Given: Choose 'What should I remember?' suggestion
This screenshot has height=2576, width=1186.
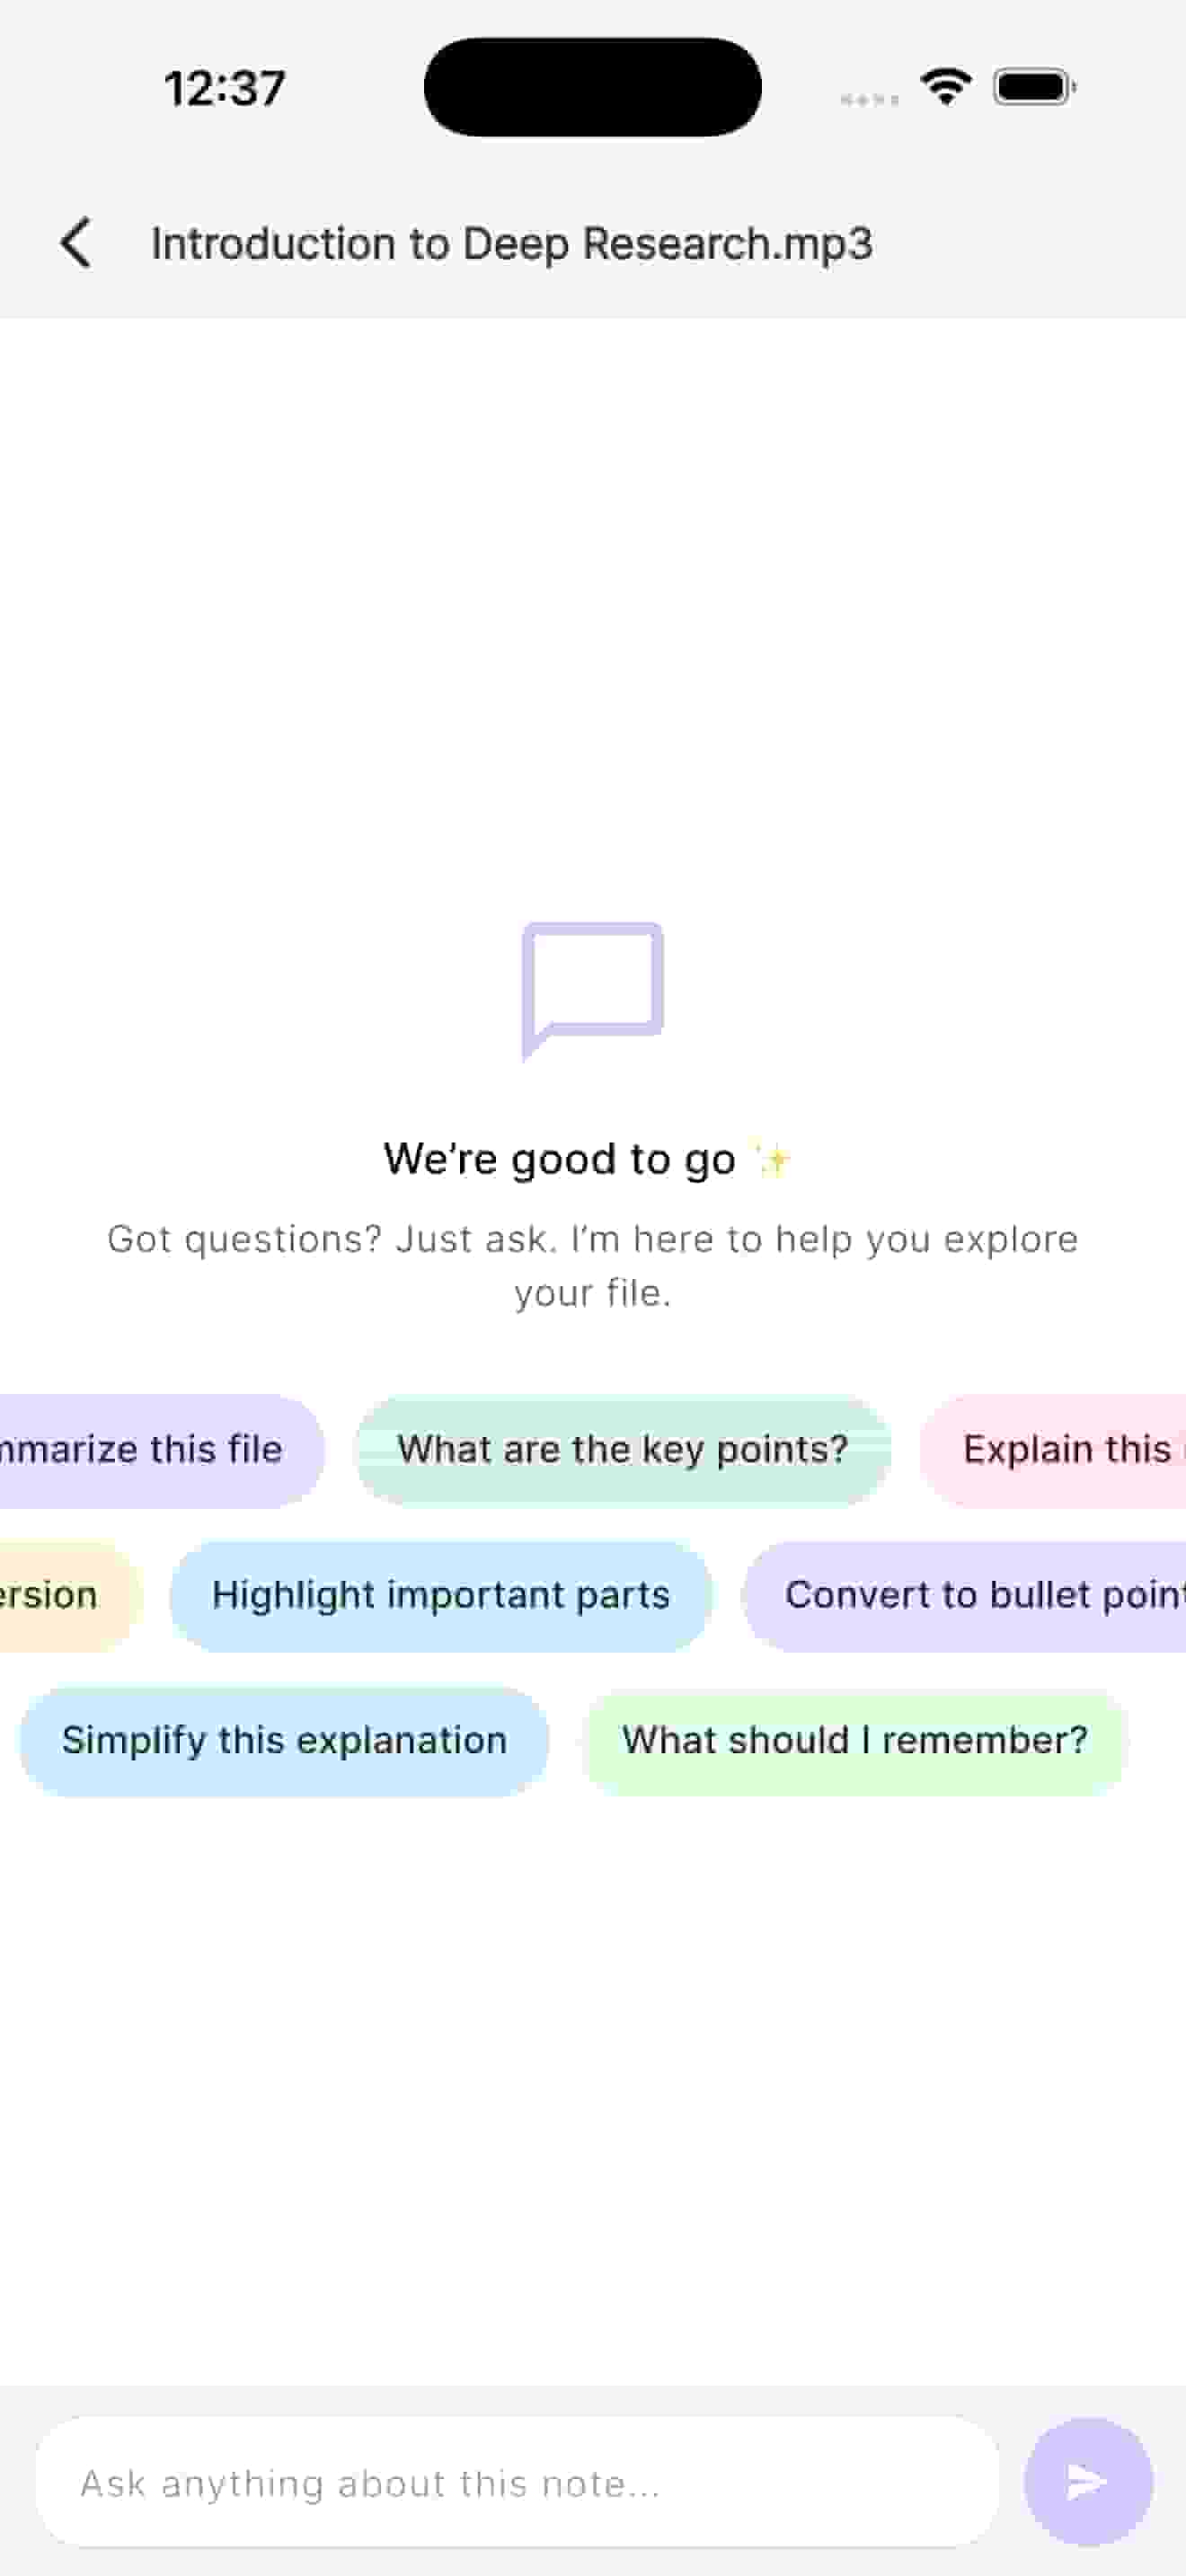Looking at the screenshot, I should [855, 1740].
